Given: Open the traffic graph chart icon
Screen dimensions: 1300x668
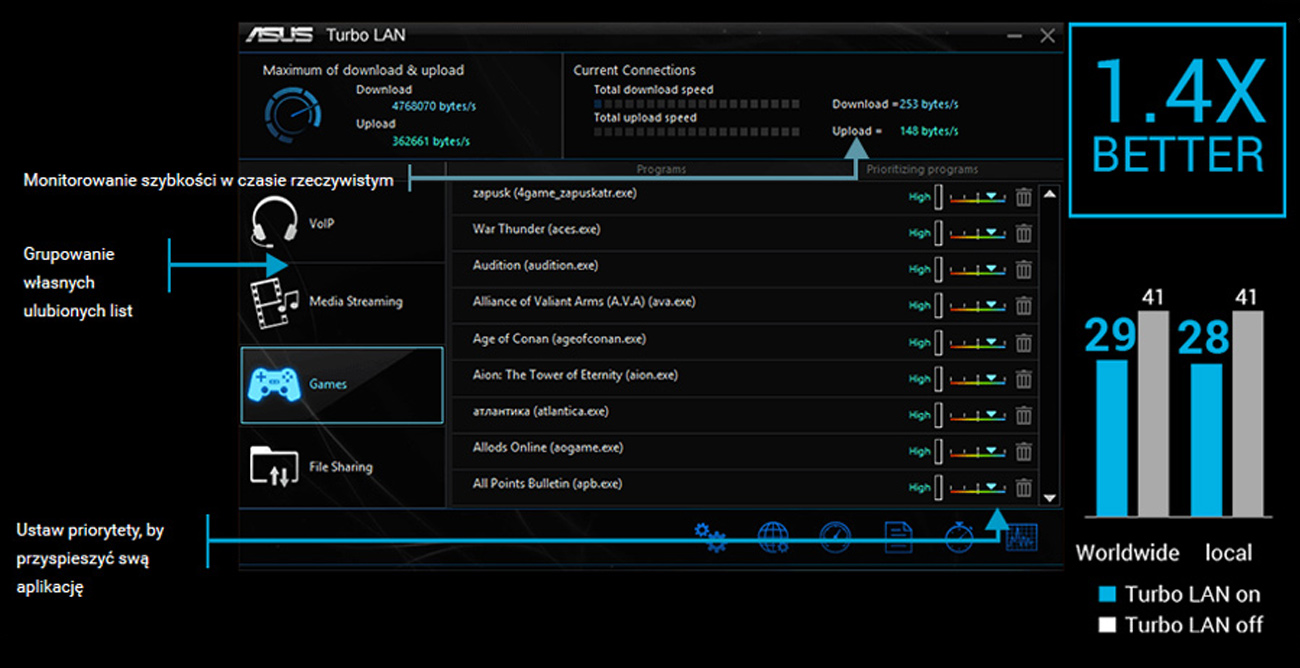Looking at the screenshot, I should (1022, 537).
